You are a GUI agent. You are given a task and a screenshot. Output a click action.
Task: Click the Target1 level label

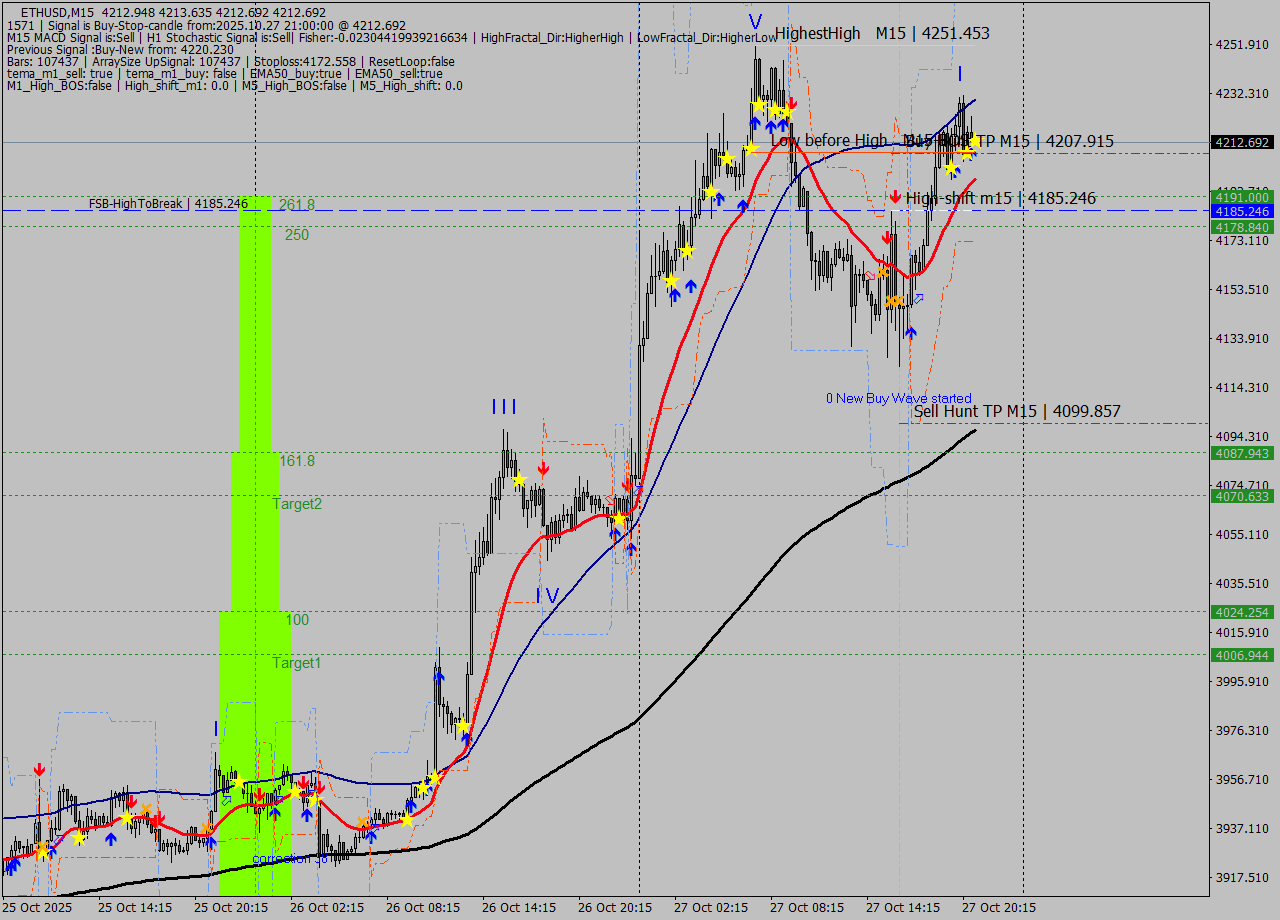297,663
